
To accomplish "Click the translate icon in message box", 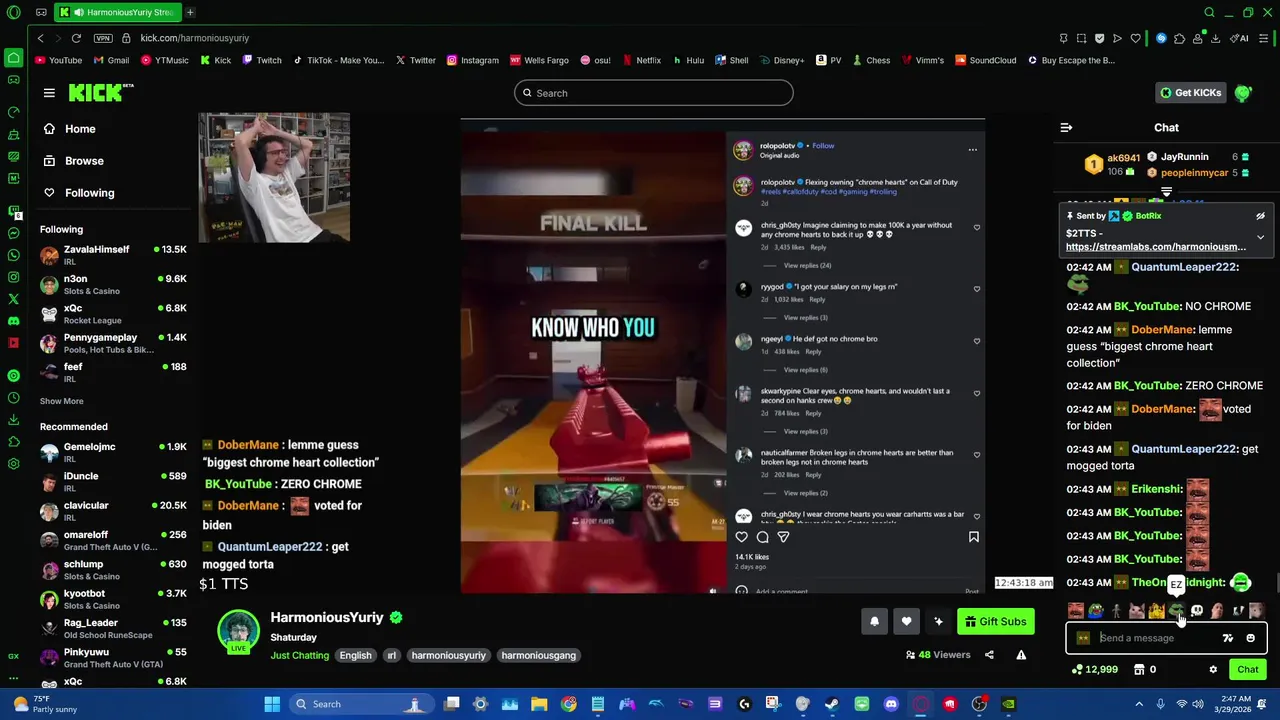I will [x=1228, y=638].
